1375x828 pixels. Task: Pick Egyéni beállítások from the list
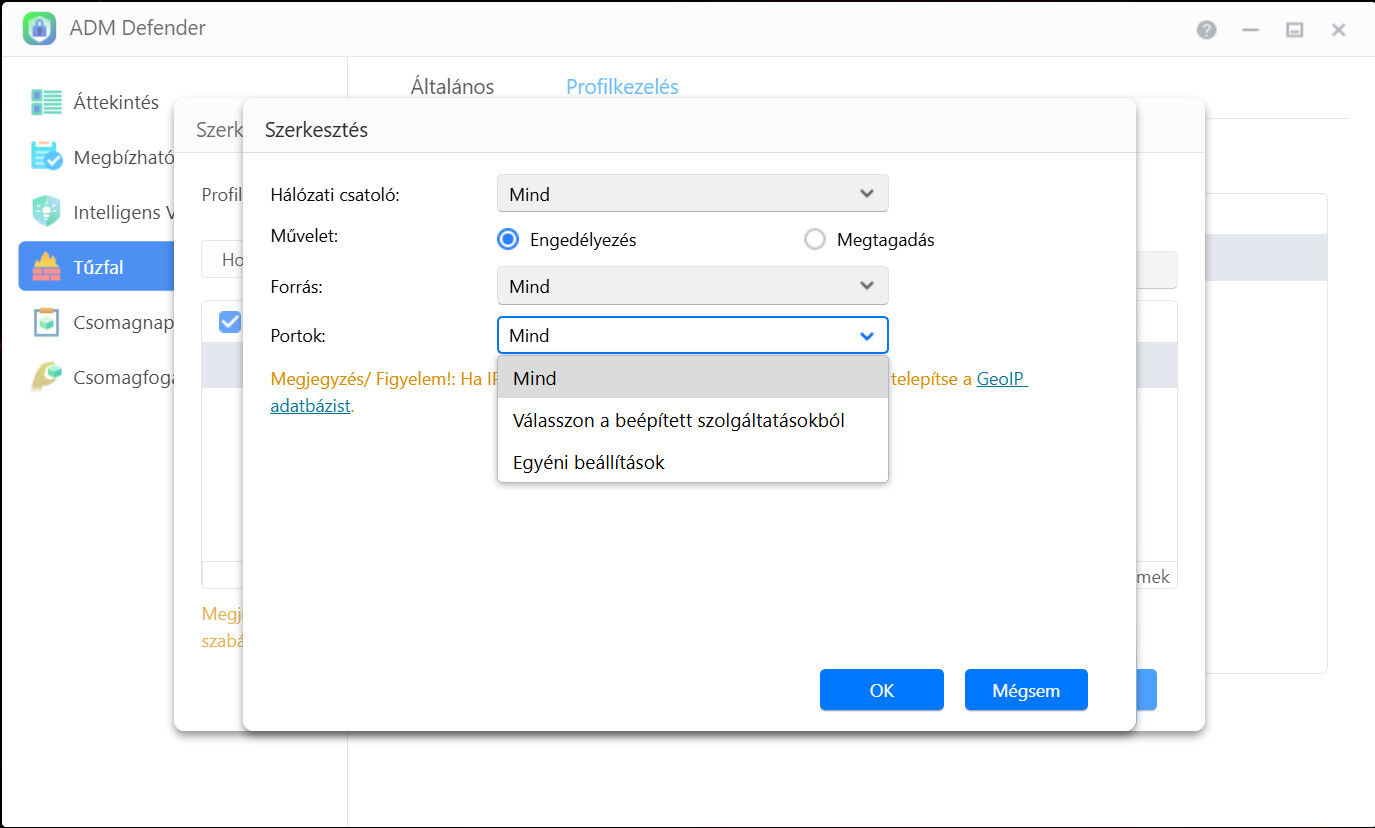point(589,463)
